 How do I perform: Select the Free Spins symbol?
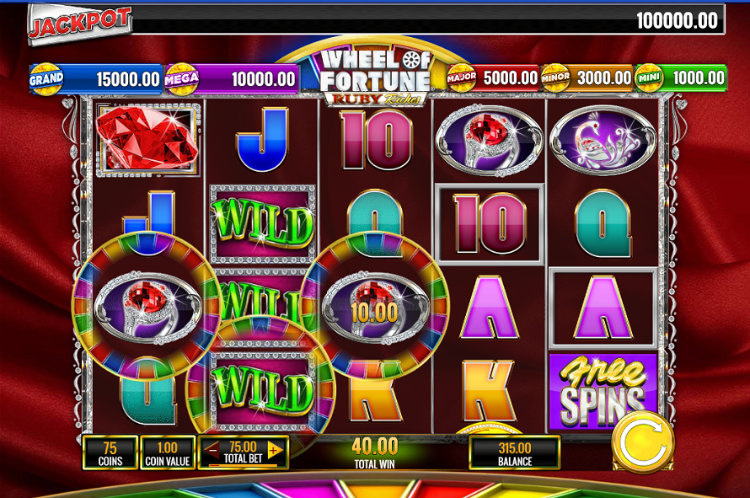point(602,391)
